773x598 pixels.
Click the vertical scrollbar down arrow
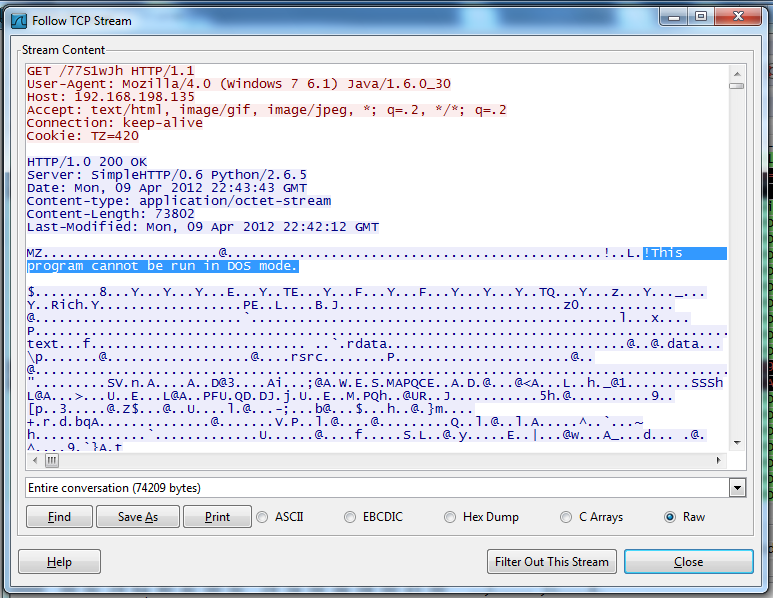[x=738, y=443]
